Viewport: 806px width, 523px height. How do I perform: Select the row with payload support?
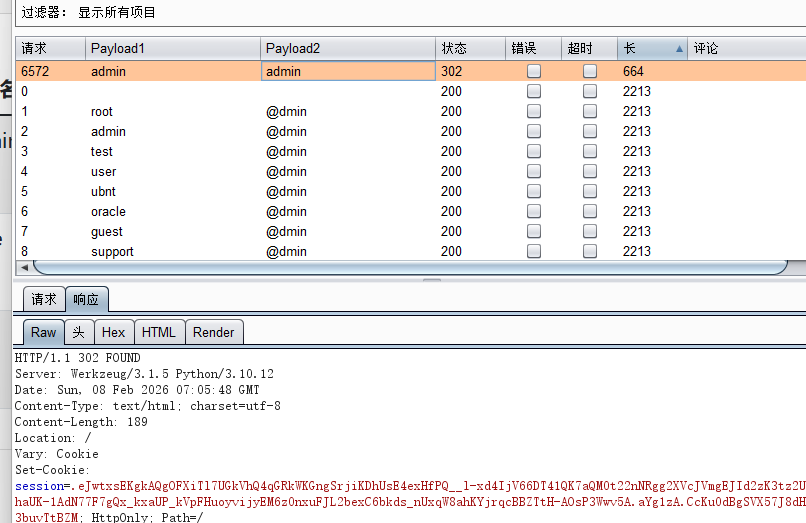click(112, 251)
